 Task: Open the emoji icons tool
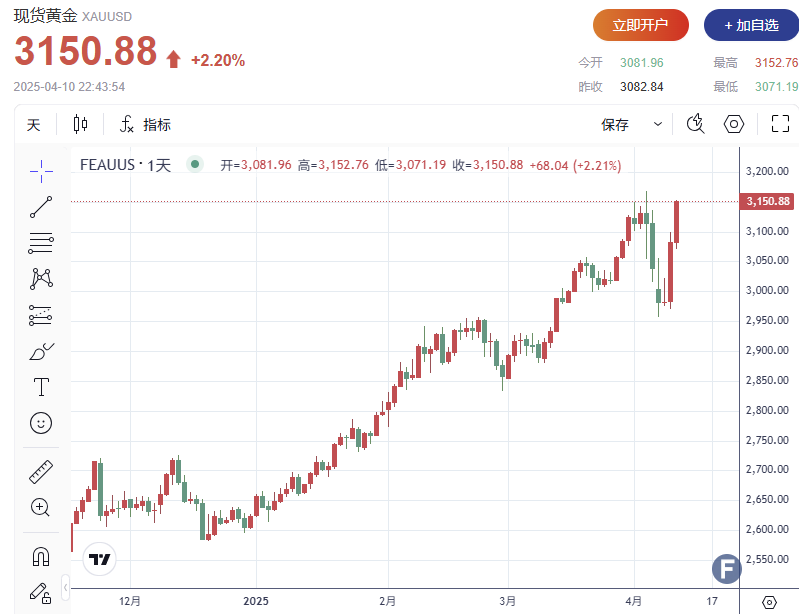41,423
